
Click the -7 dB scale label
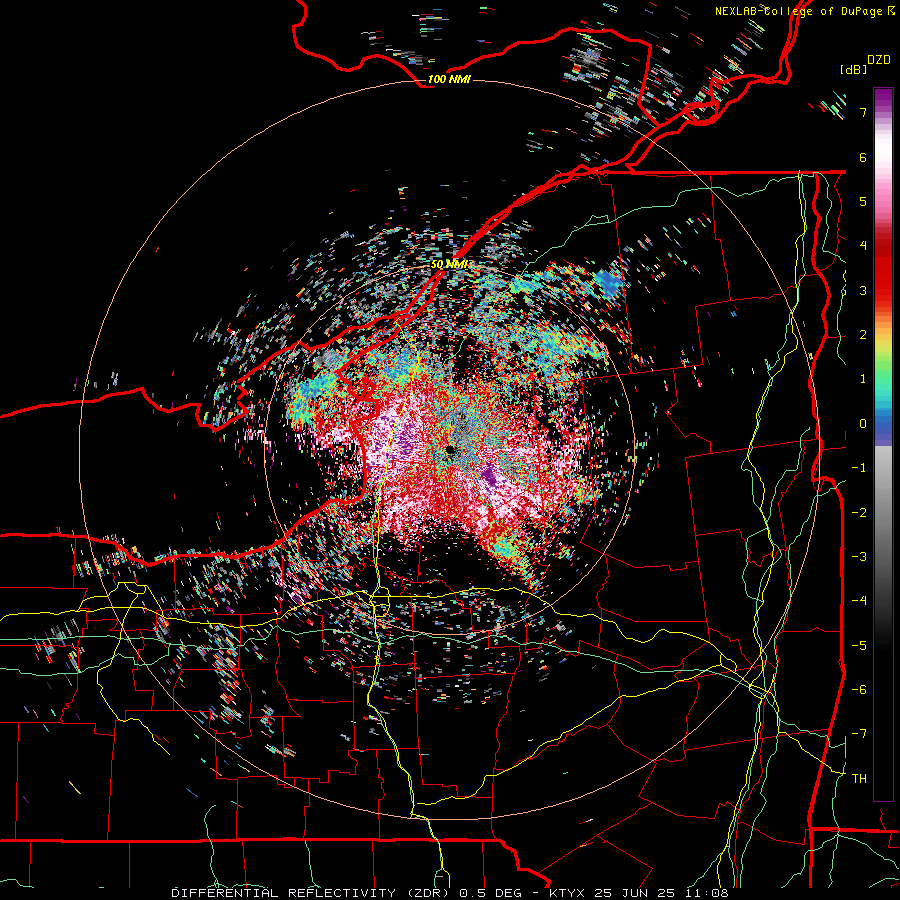coord(859,734)
